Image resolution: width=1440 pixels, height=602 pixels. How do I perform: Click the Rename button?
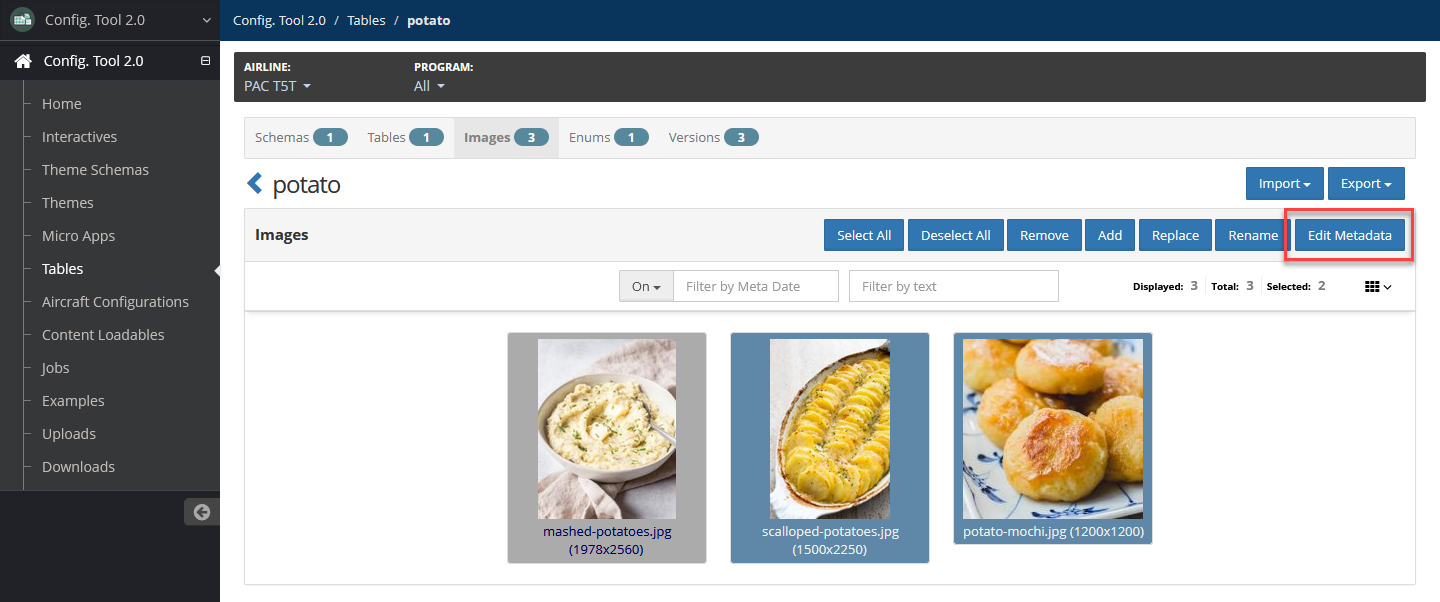(1252, 235)
